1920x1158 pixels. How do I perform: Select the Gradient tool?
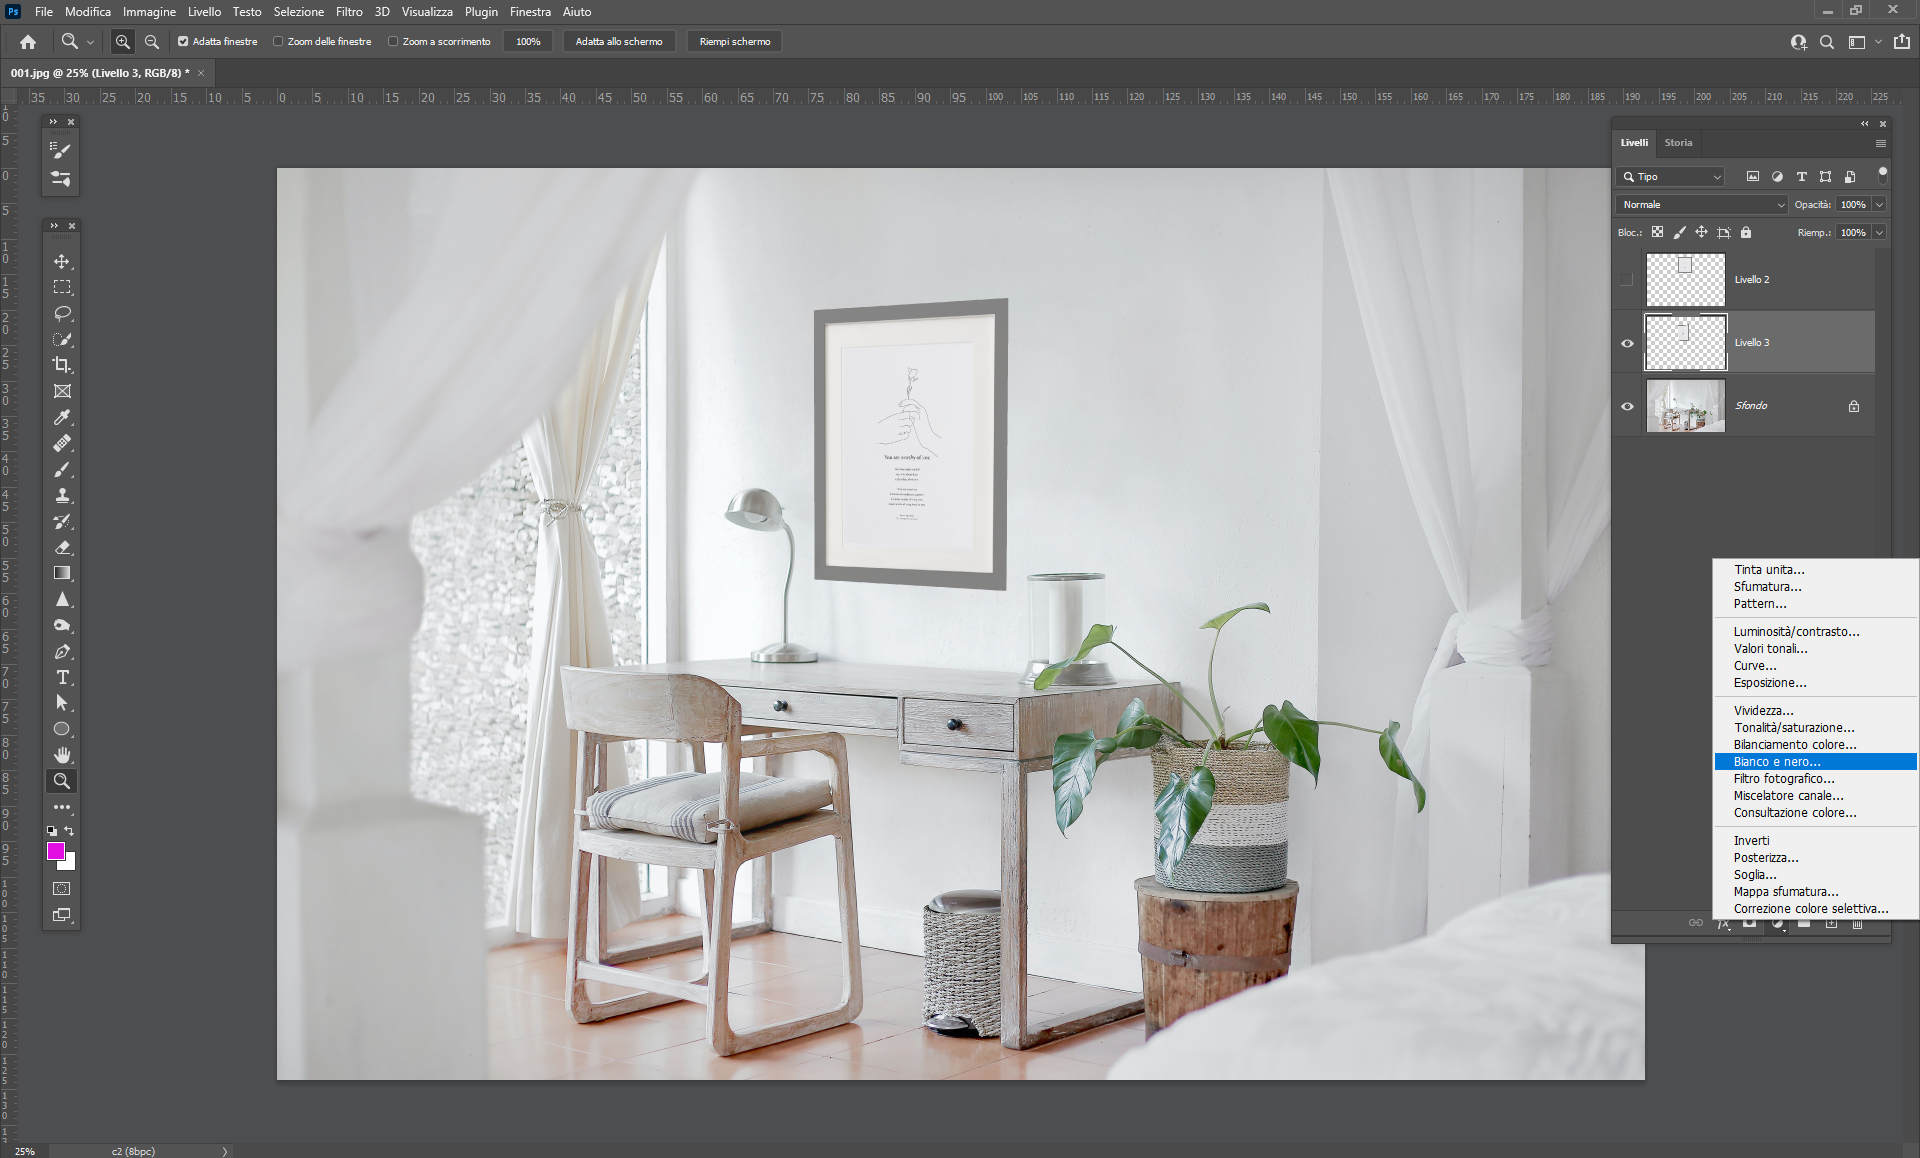point(62,573)
